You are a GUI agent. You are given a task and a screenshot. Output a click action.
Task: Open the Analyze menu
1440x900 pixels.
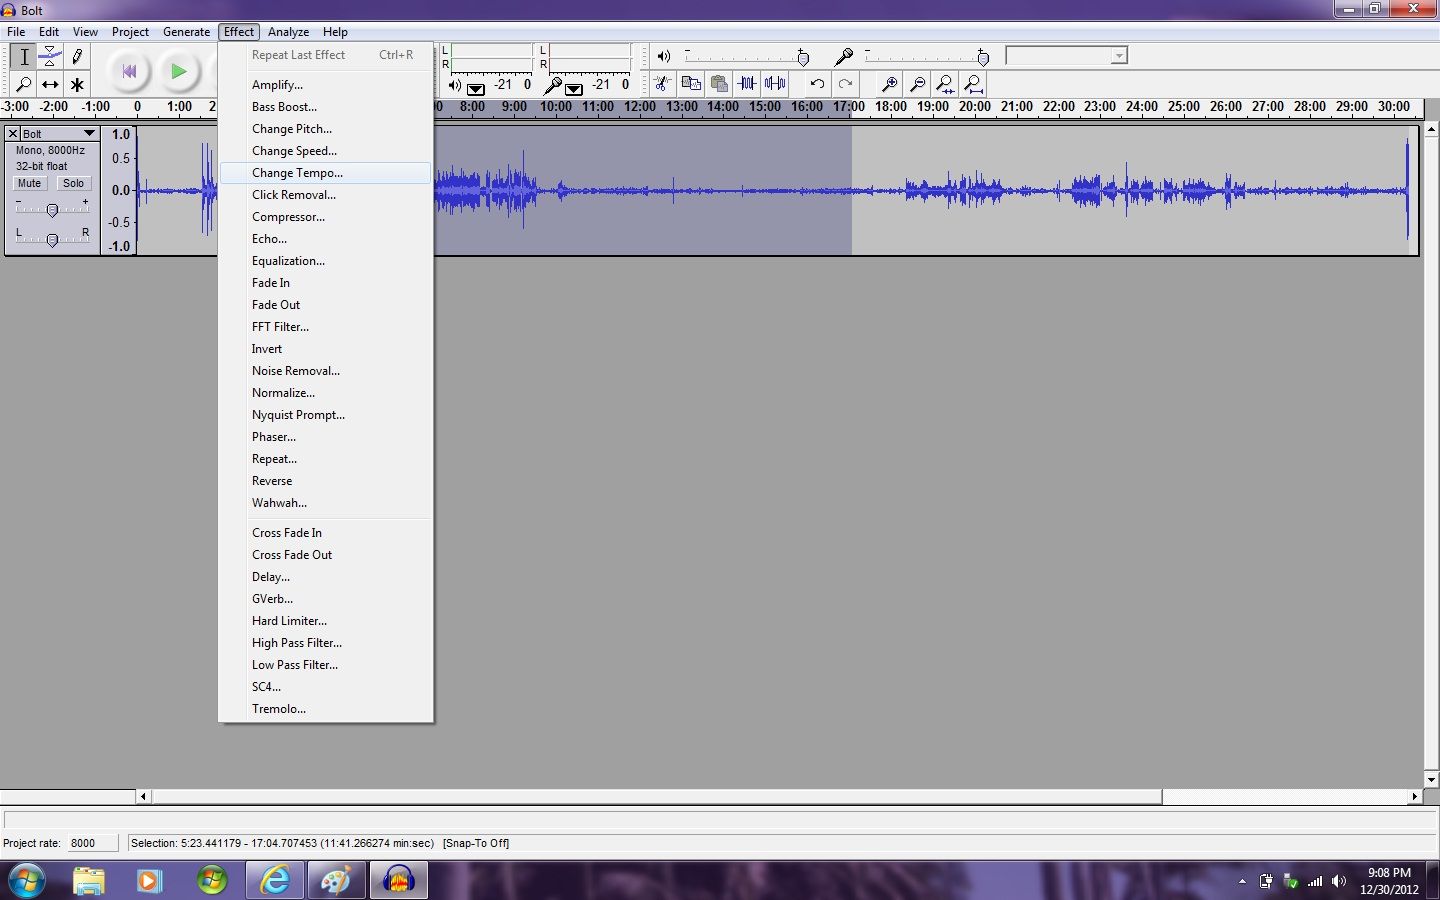click(288, 31)
